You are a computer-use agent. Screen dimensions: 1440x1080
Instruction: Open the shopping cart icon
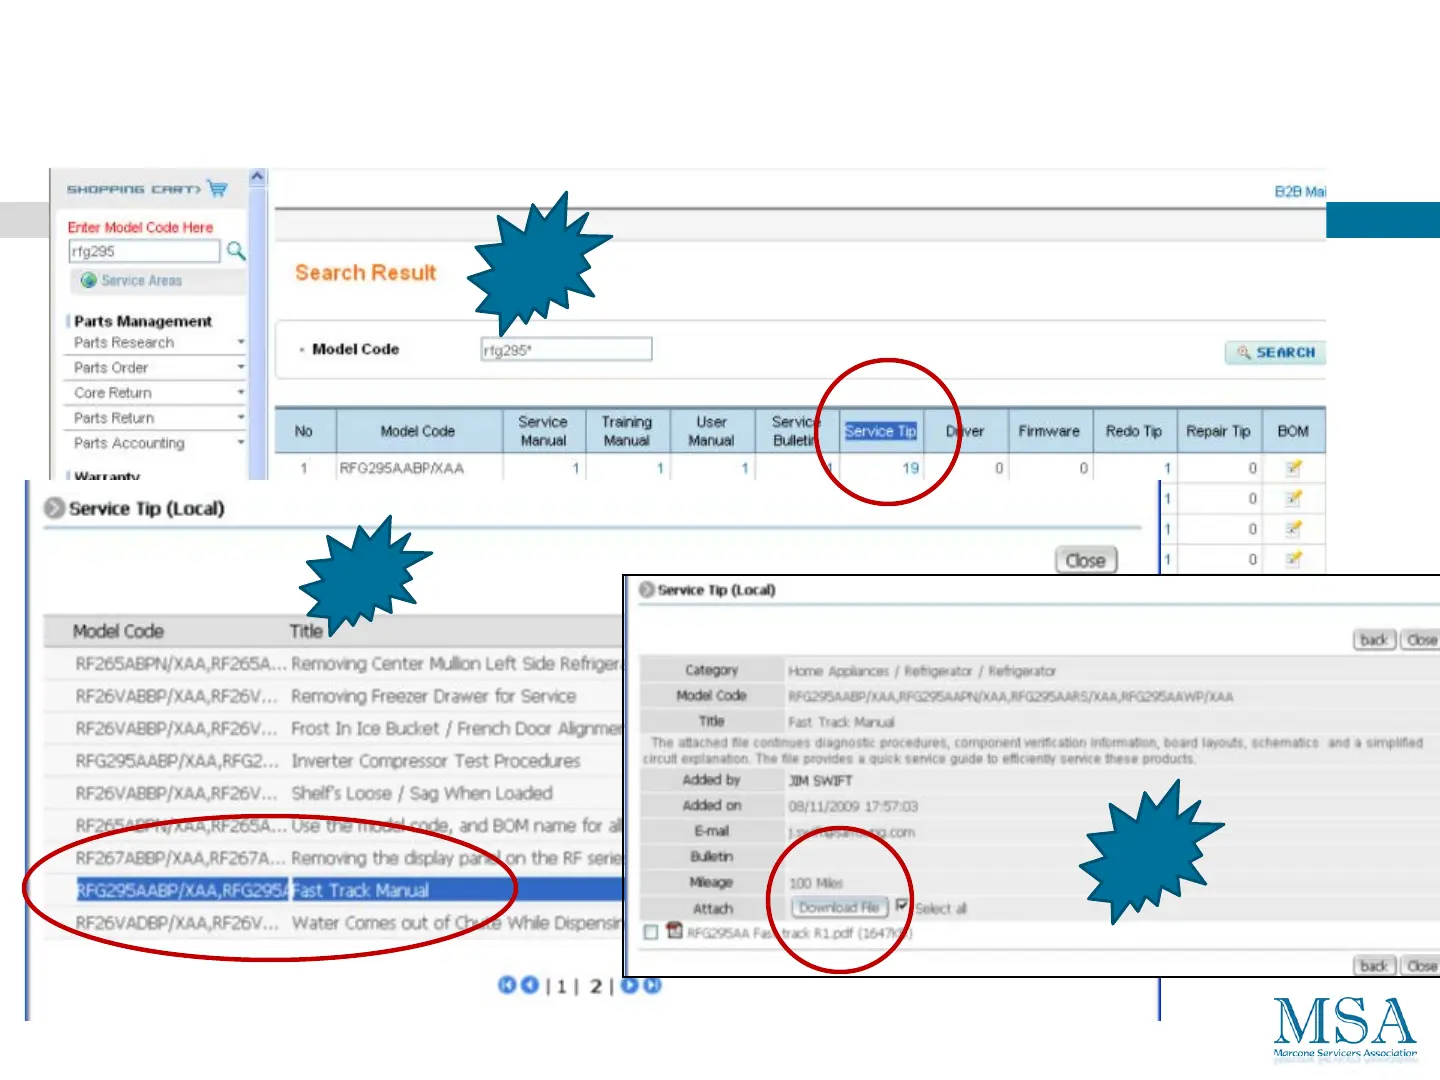(x=217, y=188)
